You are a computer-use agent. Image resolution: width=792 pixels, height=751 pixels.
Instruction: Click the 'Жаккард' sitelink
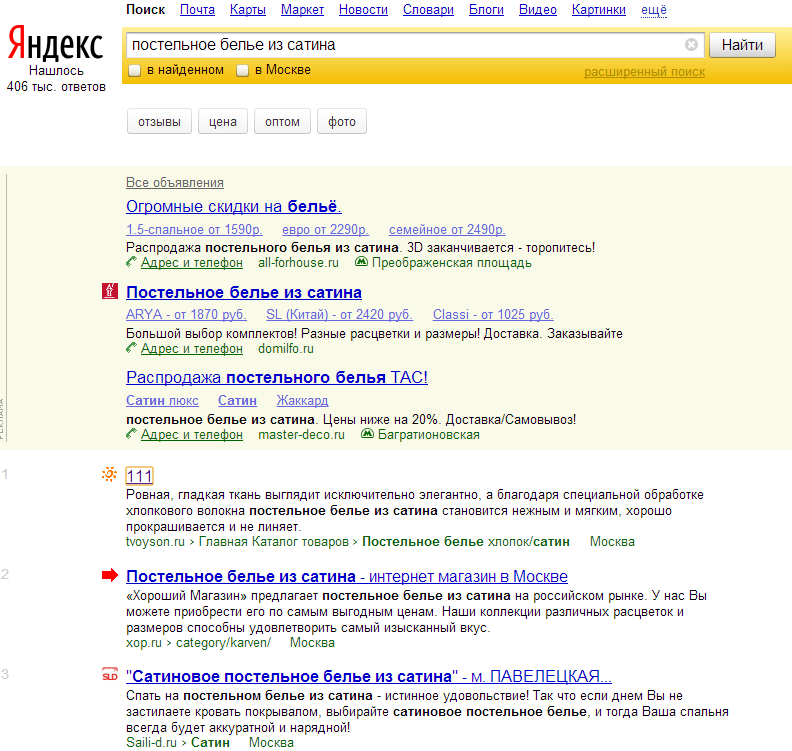point(302,400)
